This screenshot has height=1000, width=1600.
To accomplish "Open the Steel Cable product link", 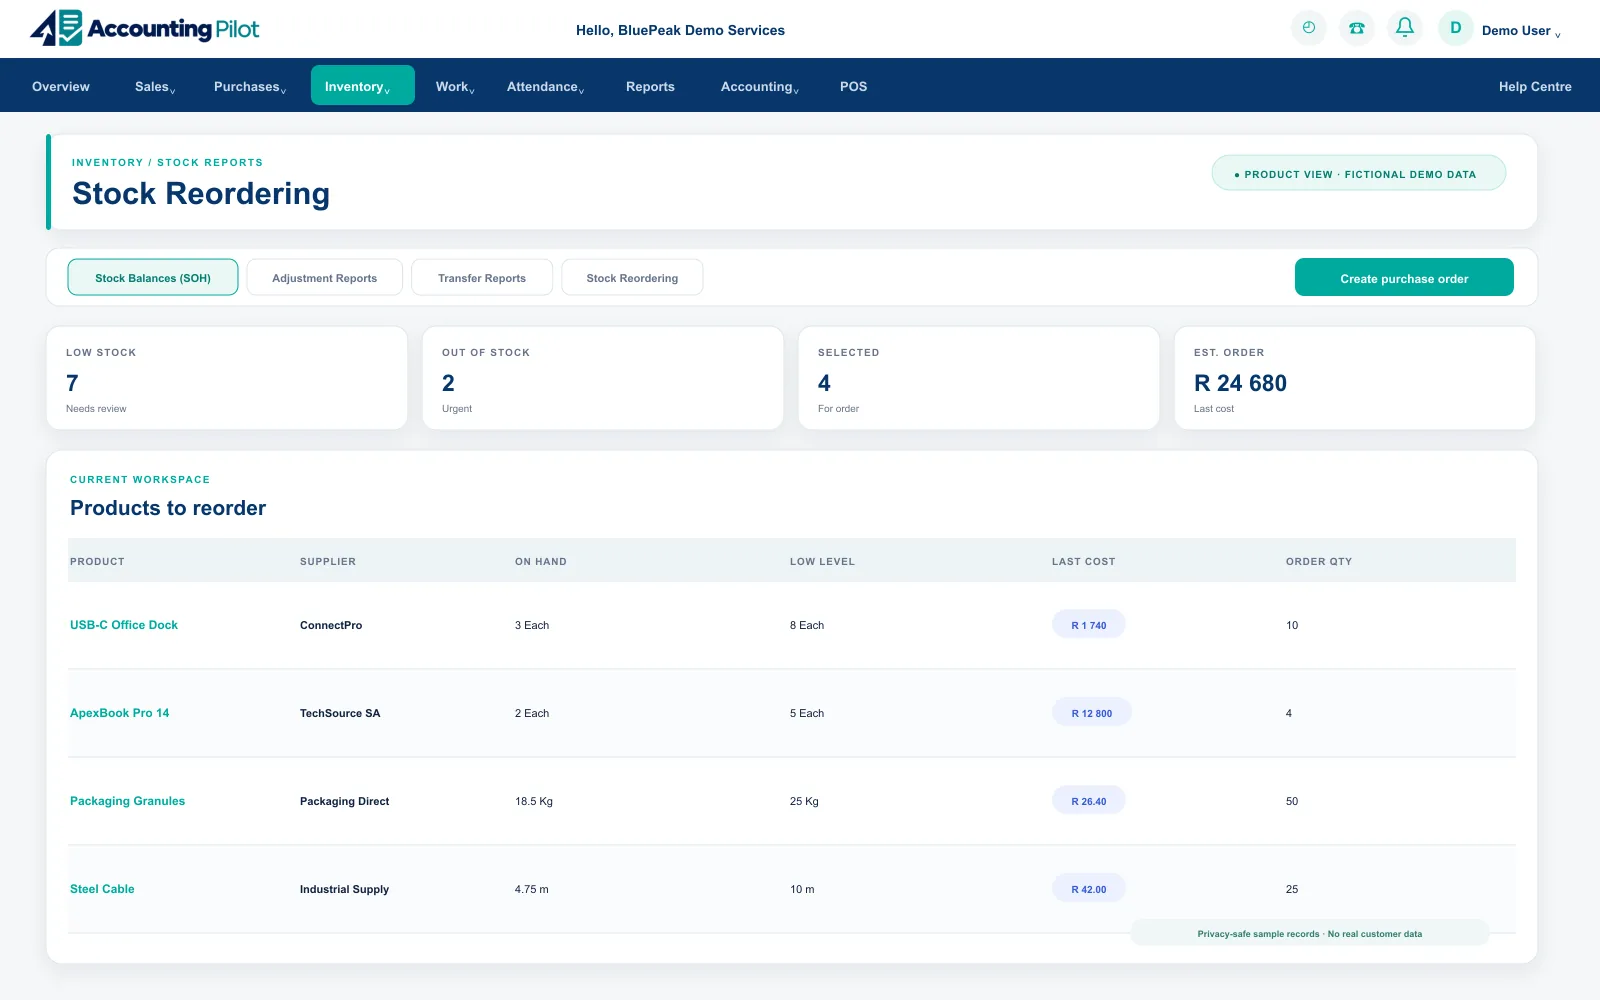I will point(102,889).
